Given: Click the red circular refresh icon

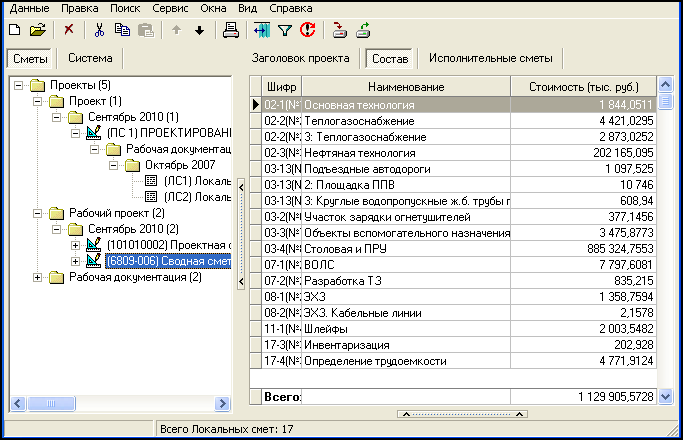Looking at the screenshot, I should coord(307,30).
